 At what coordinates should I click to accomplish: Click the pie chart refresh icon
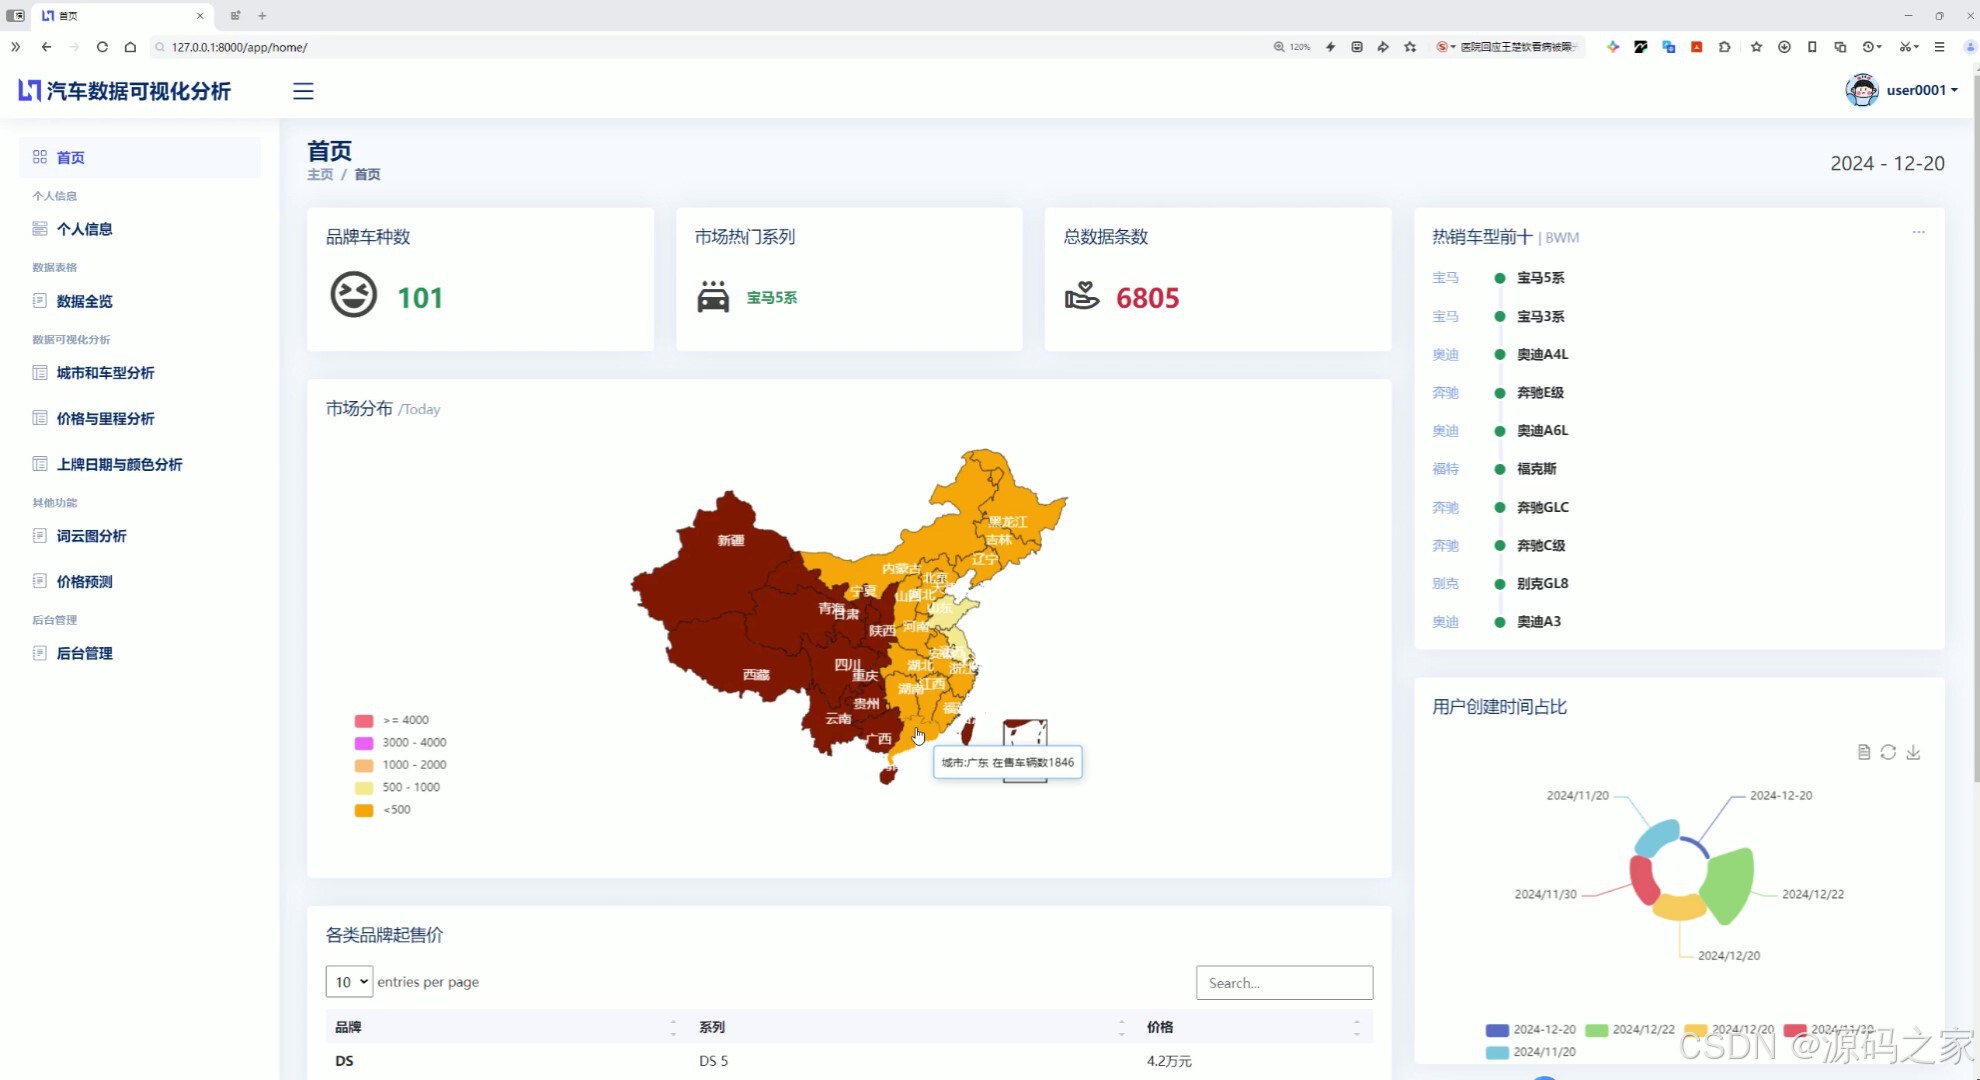pos(1888,752)
